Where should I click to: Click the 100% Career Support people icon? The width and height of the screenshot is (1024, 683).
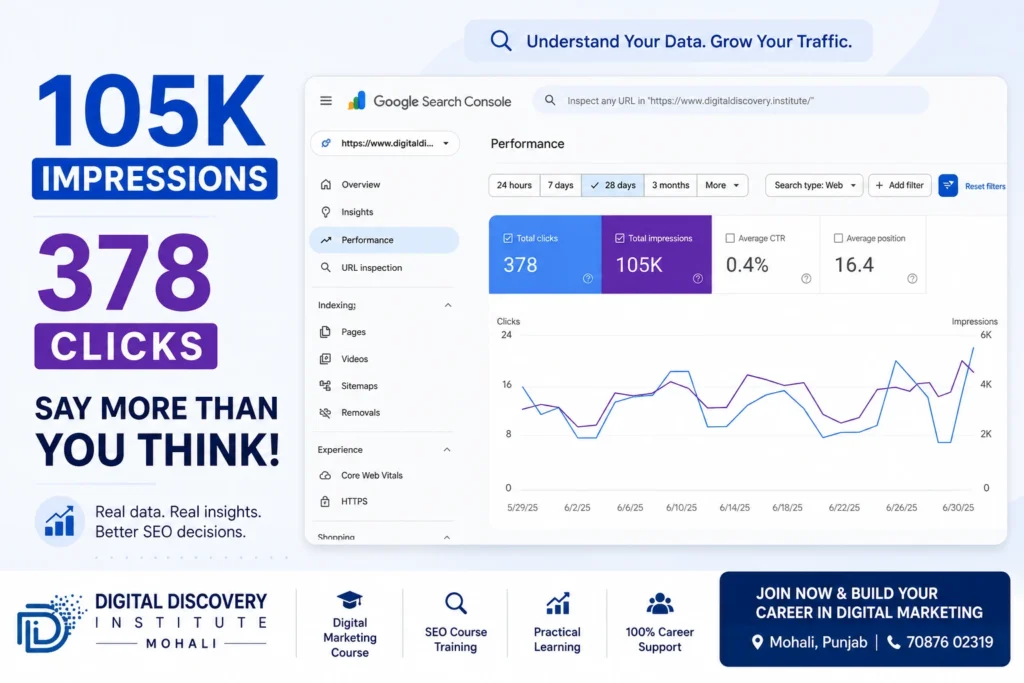(660, 603)
